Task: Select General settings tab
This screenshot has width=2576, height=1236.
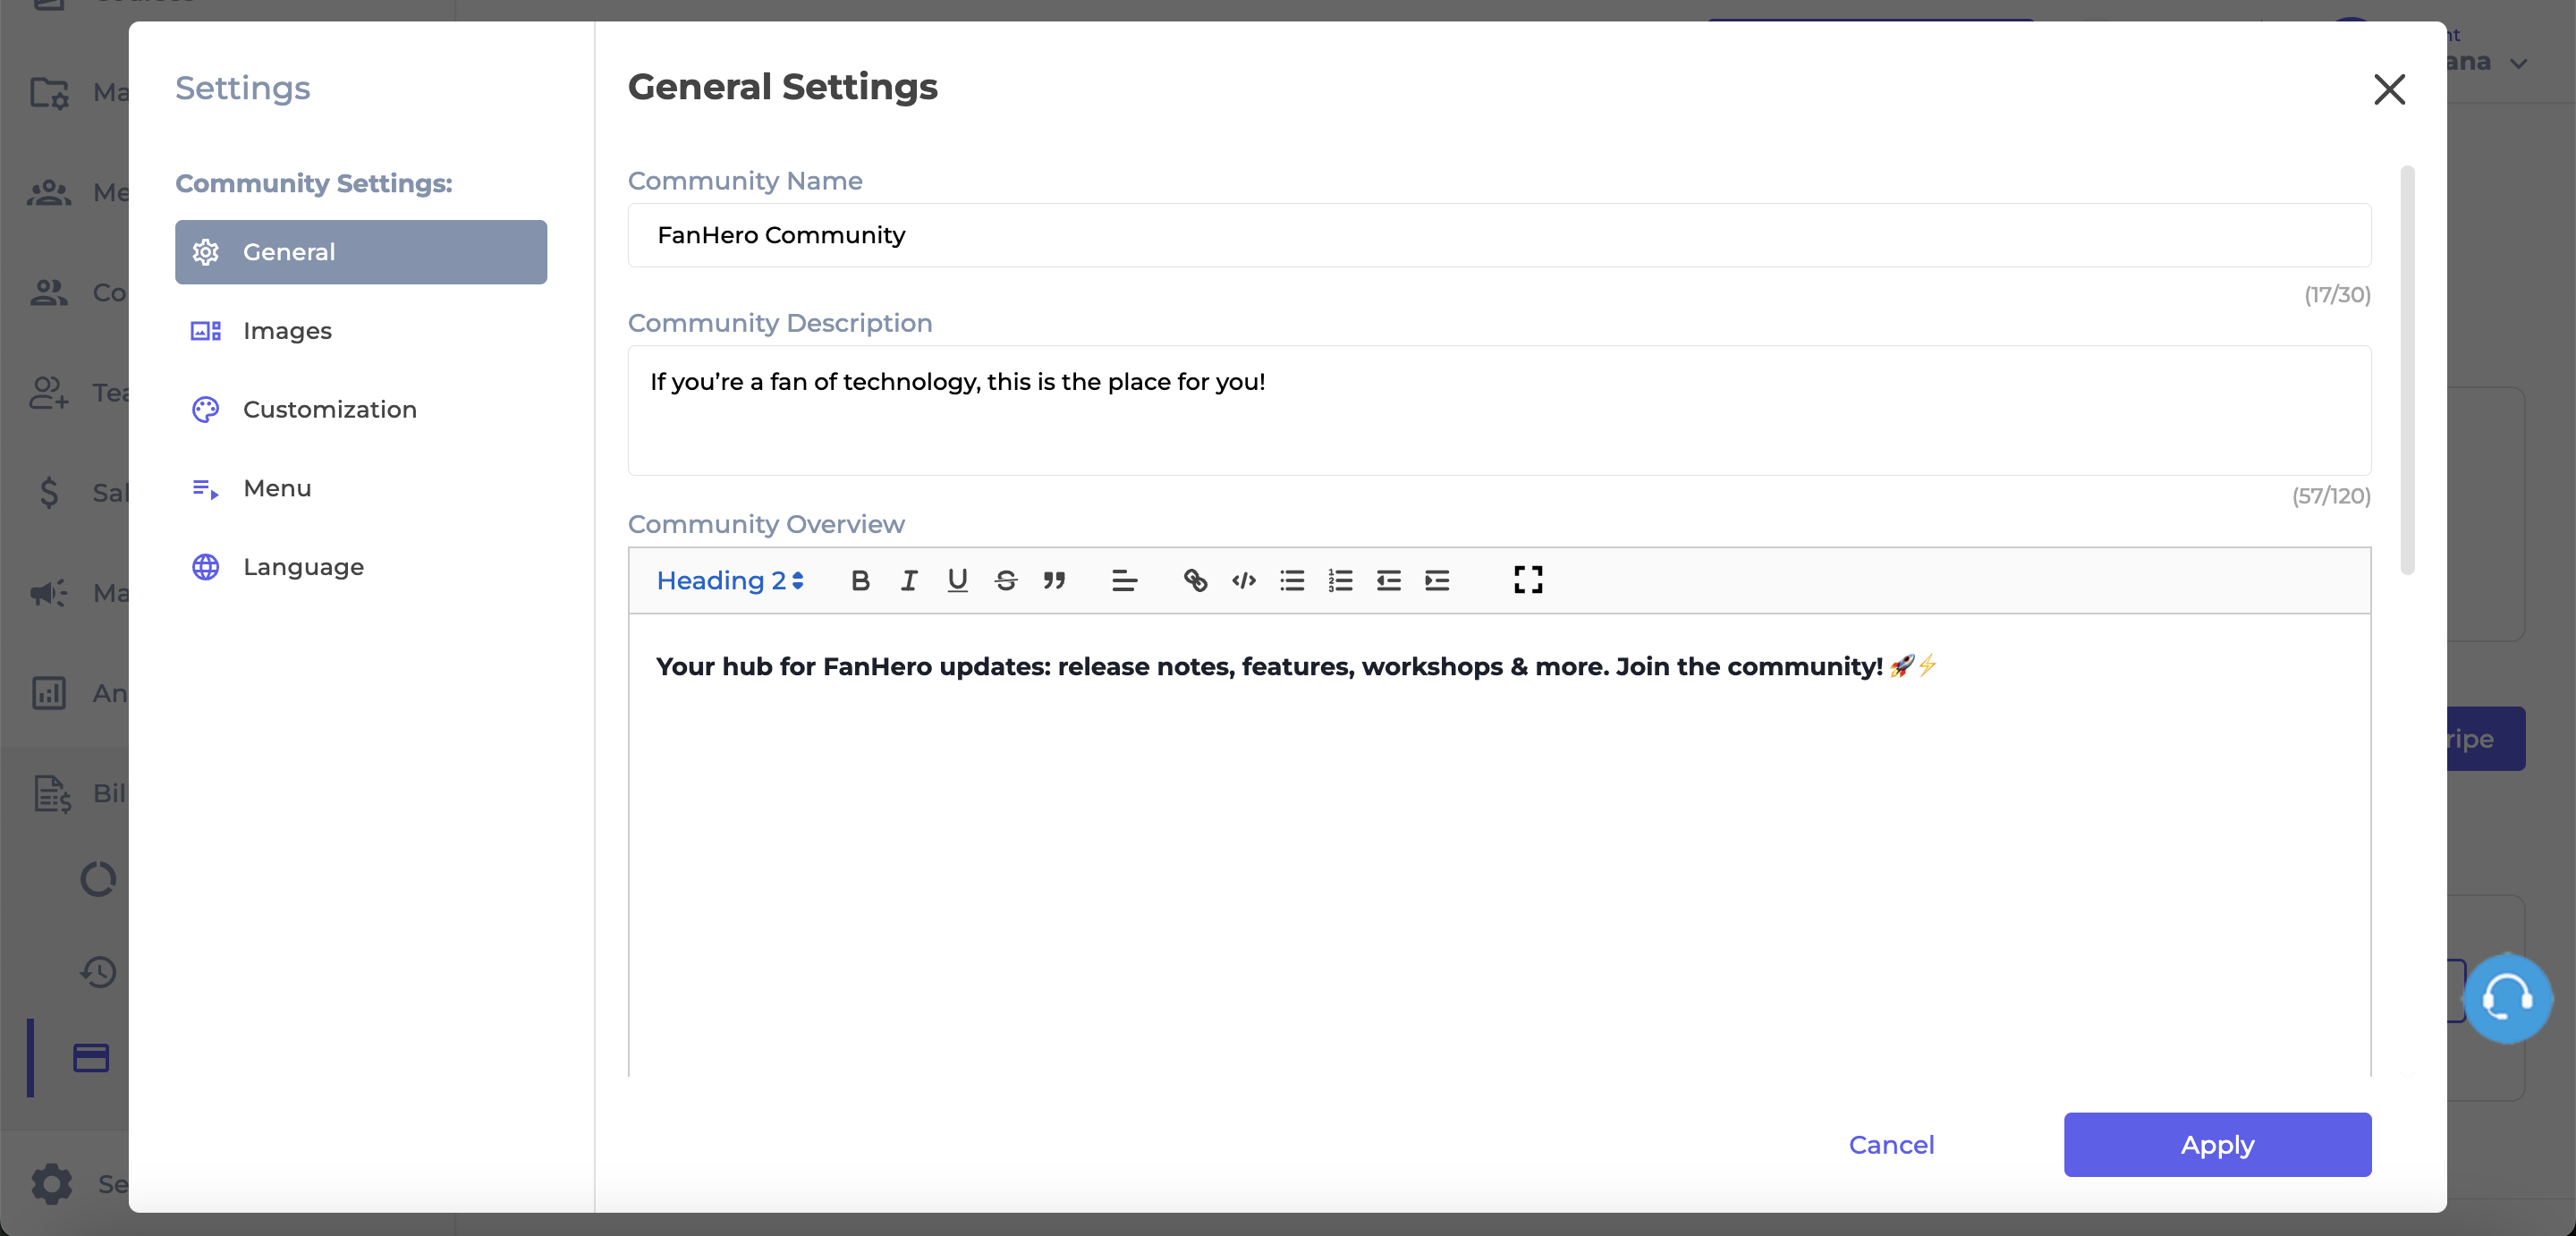Action: click(x=361, y=252)
